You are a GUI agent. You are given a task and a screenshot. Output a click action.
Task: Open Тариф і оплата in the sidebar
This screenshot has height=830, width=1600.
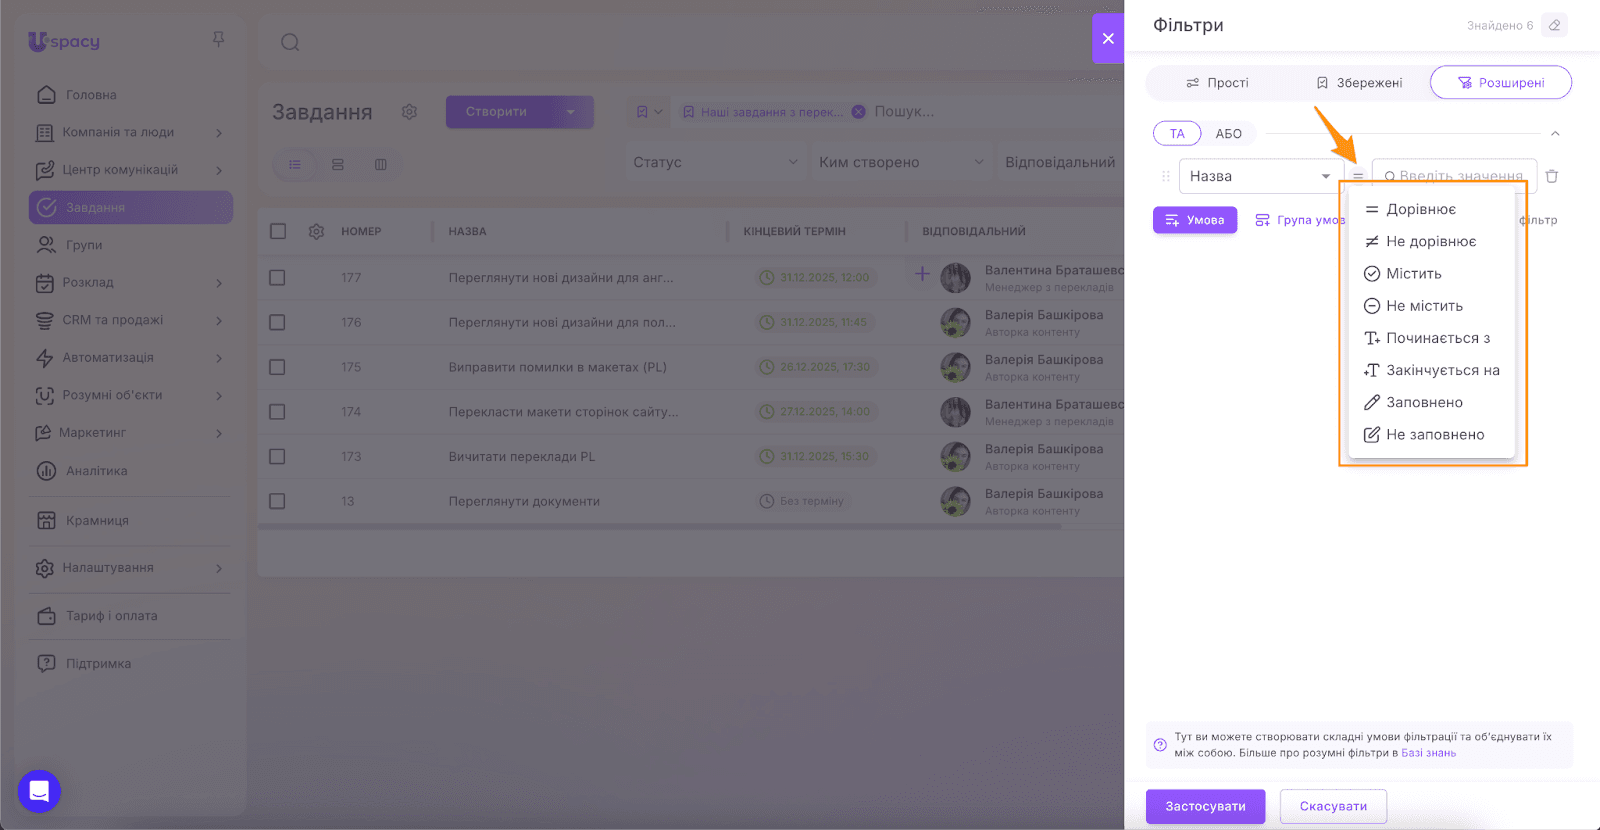point(131,616)
